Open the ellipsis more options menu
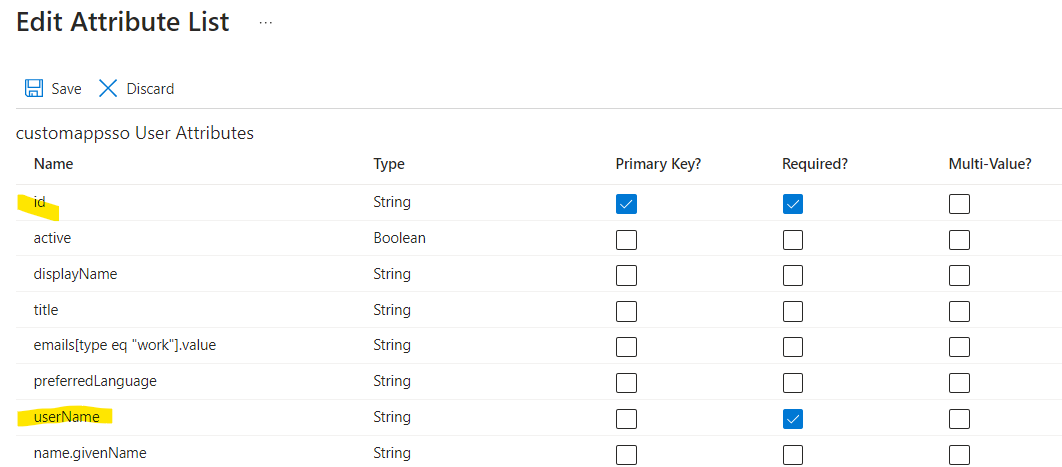Image resolution: width=1062 pixels, height=467 pixels. tap(266, 22)
